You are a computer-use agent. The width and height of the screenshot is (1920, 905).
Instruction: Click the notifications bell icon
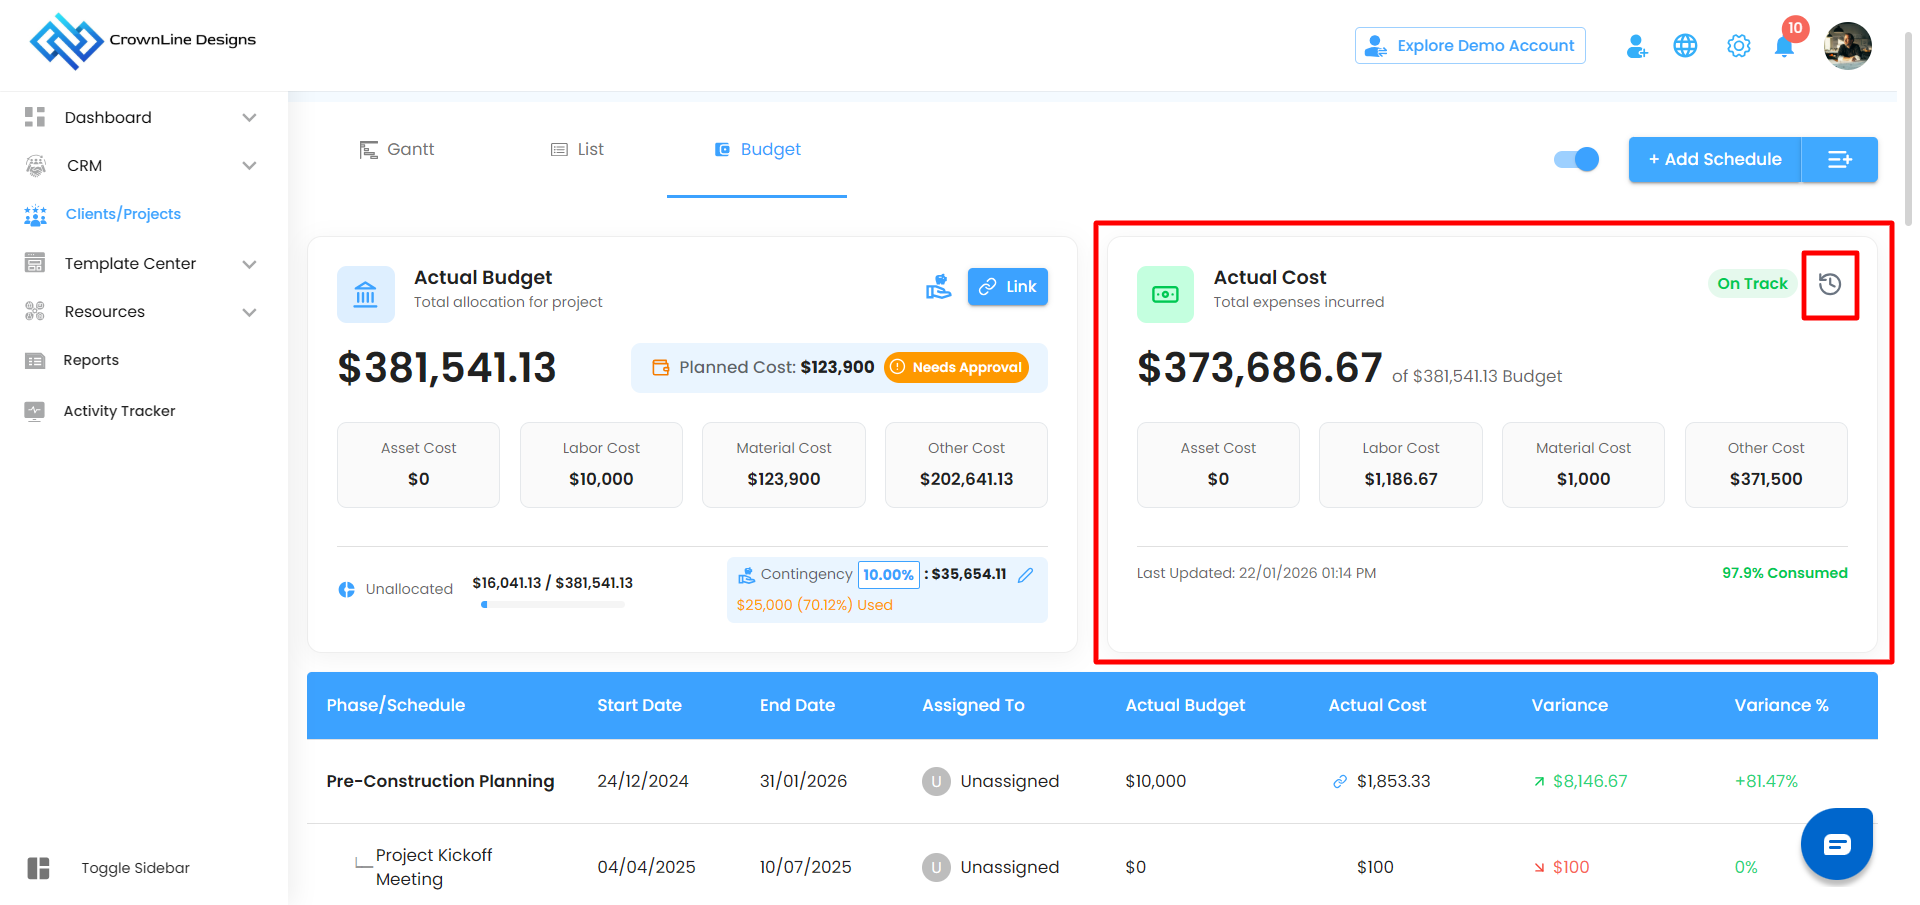(1783, 47)
